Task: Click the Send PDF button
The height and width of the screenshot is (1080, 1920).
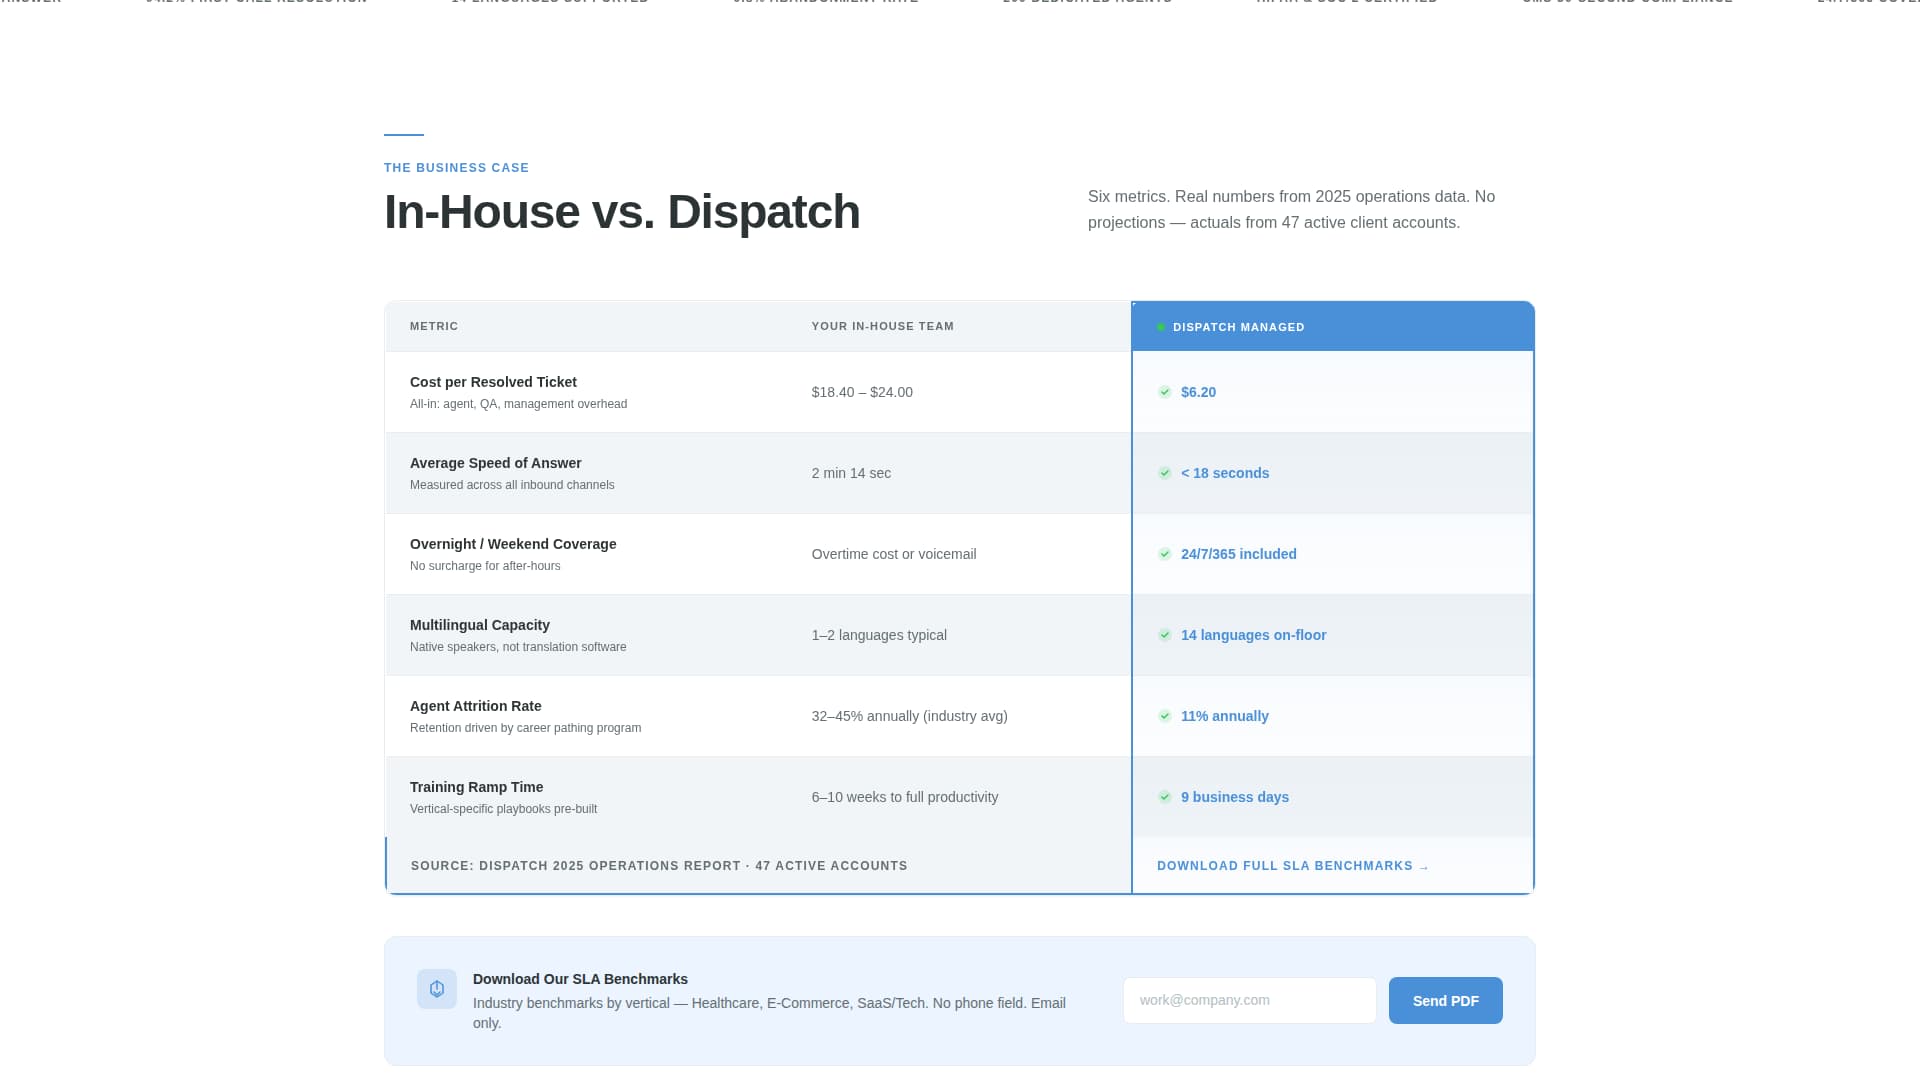Action: 1445,1000
